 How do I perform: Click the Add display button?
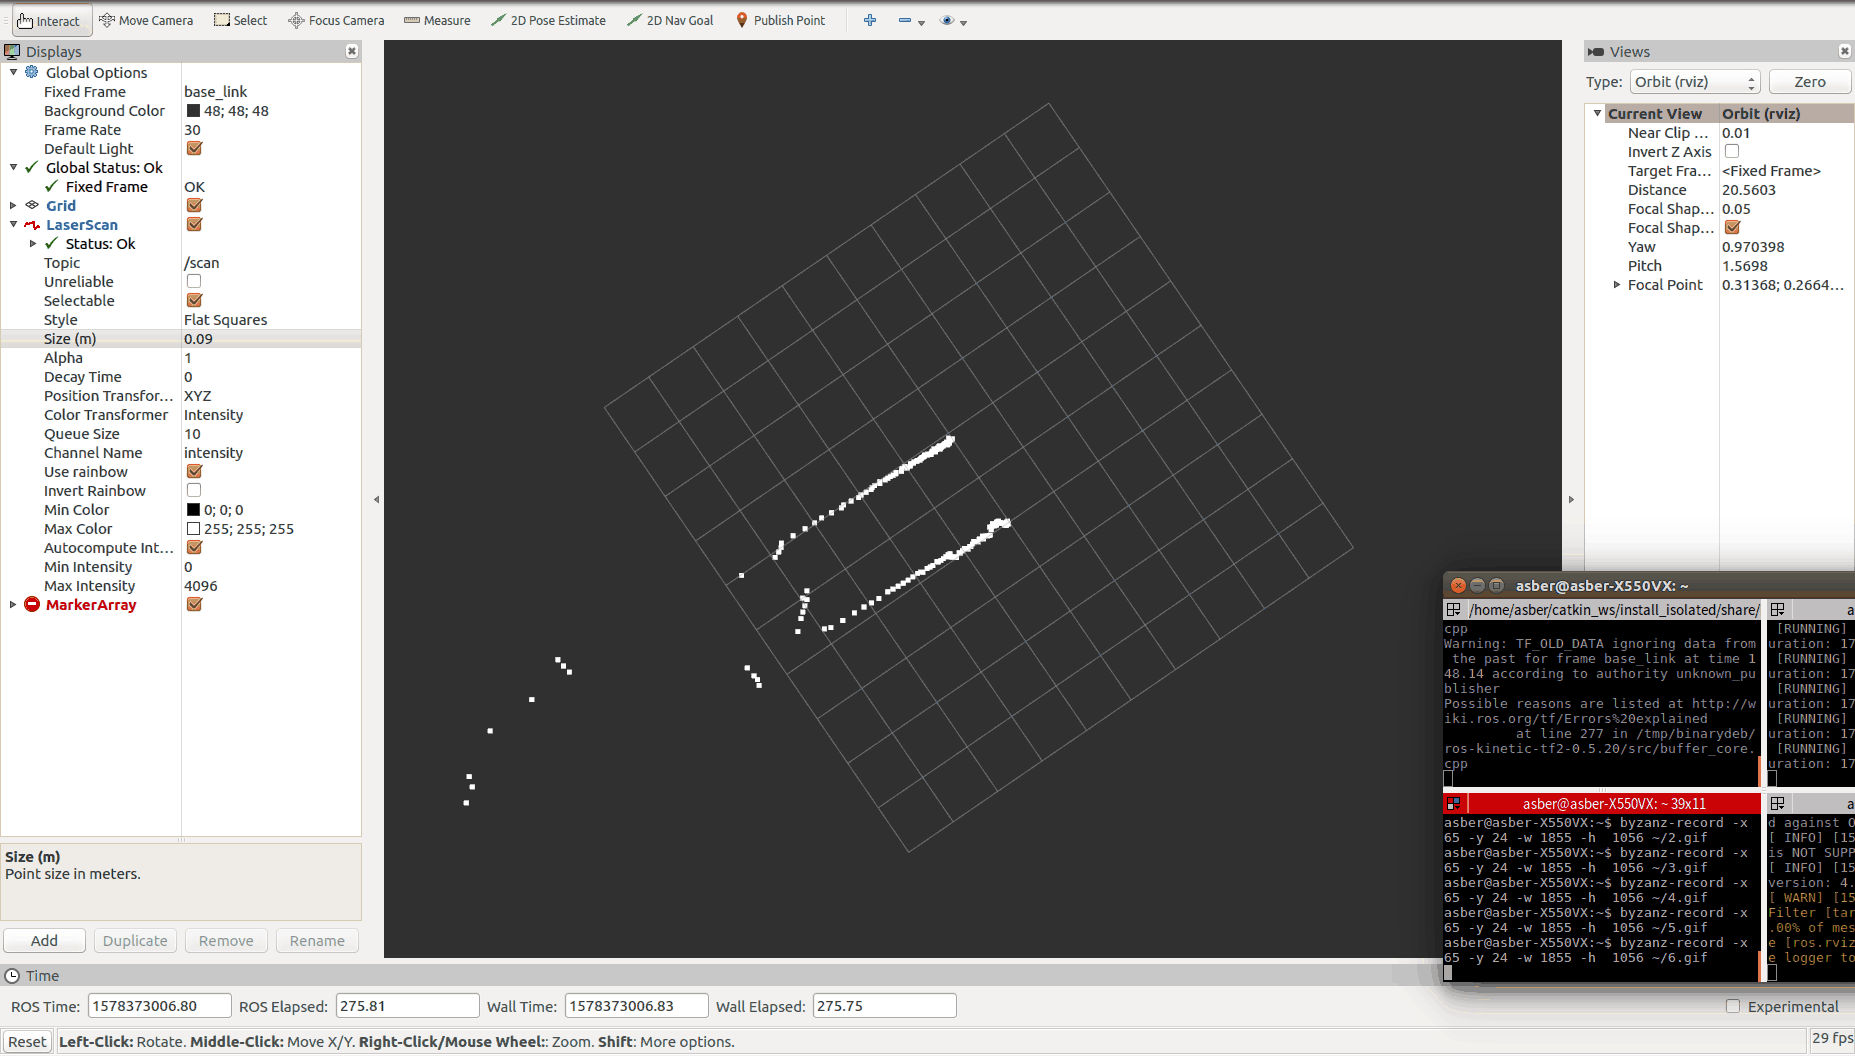click(44, 940)
